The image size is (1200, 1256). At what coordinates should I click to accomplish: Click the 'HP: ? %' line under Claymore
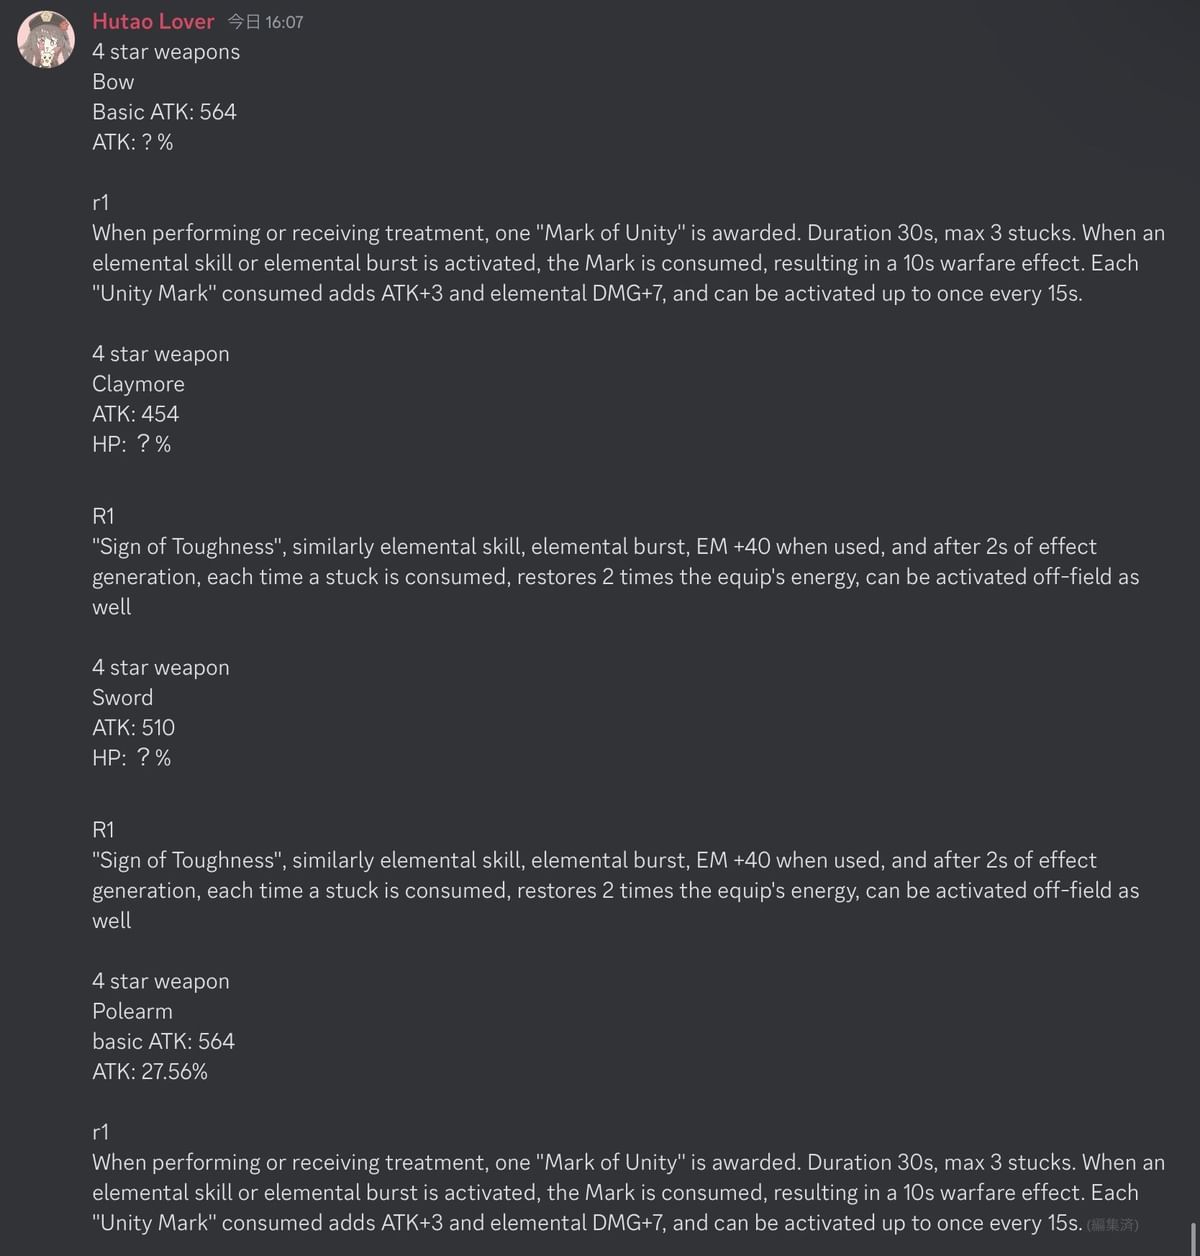130,444
